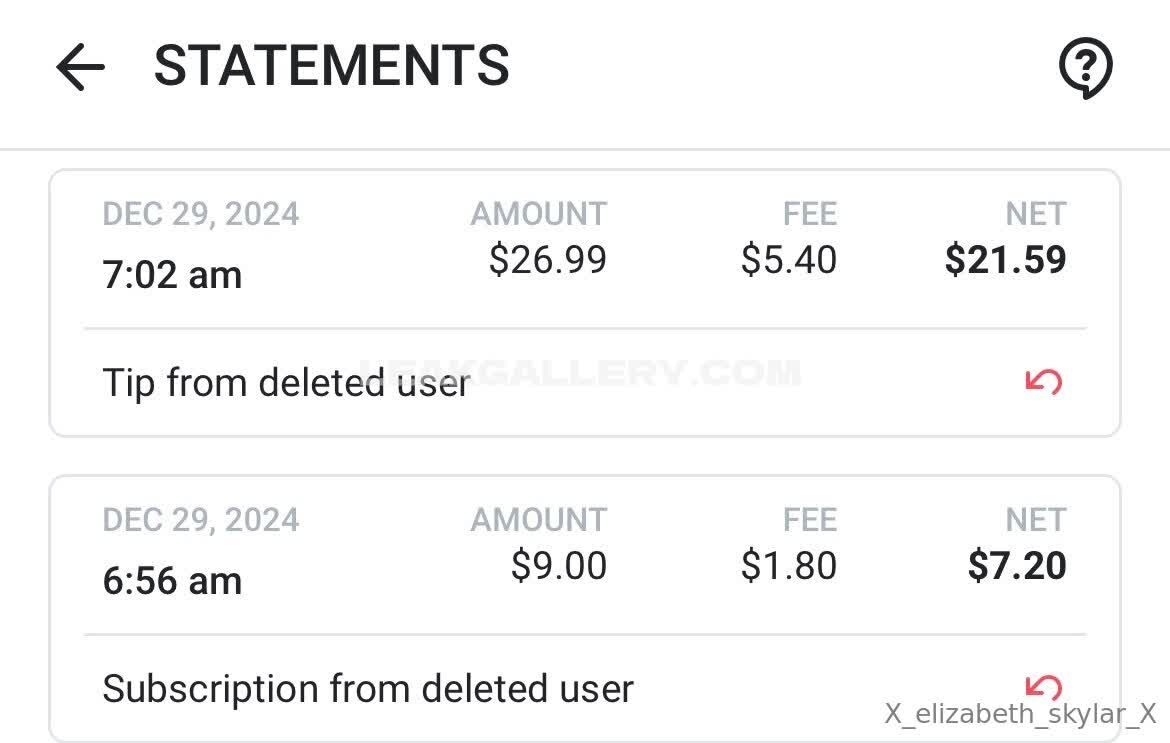Click the red undo icon on the subscription transaction
Image resolution: width=1170 pixels, height=743 pixels.
[x=1044, y=685]
